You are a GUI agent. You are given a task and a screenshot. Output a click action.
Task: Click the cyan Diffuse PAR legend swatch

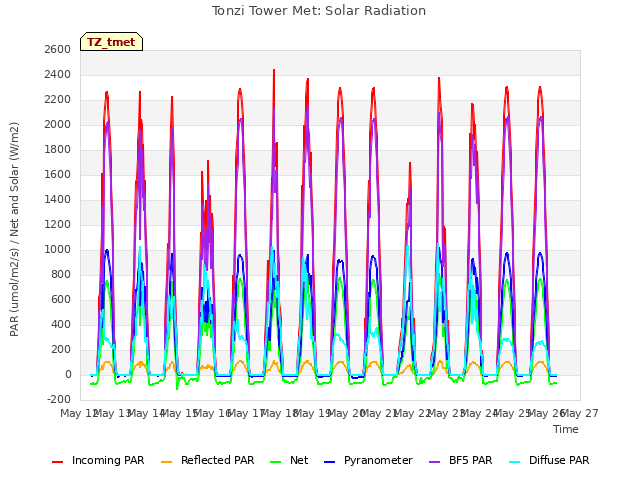point(515,462)
